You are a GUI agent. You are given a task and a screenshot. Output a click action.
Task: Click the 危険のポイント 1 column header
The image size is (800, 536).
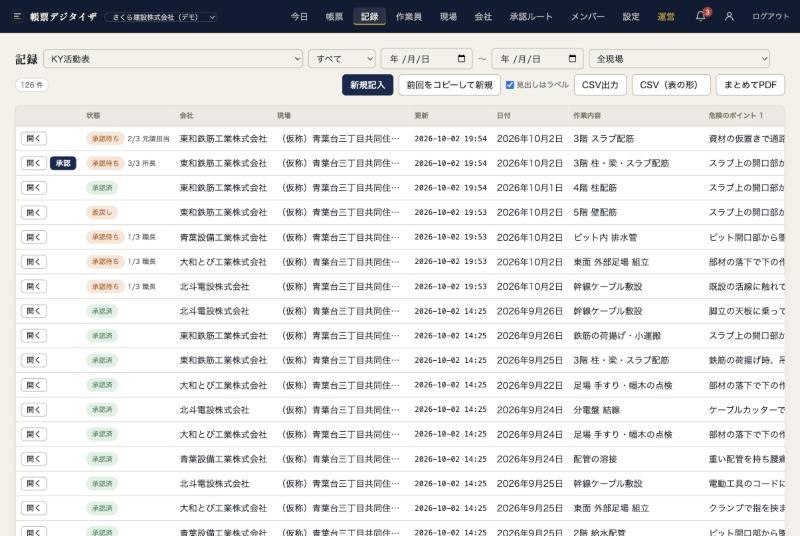coord(736,116)
